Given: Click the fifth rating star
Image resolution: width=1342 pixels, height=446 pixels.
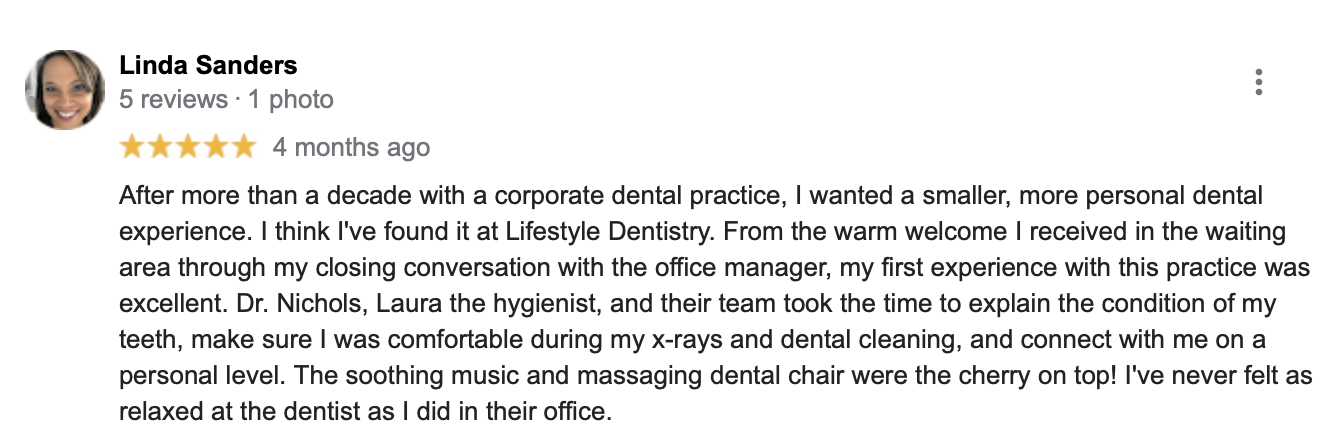Looking at the screenshot, I should 244,148.
